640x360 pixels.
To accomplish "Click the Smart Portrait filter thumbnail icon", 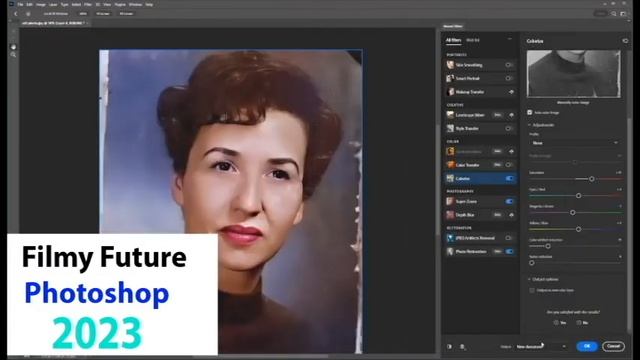I will [x=450, y=78].
